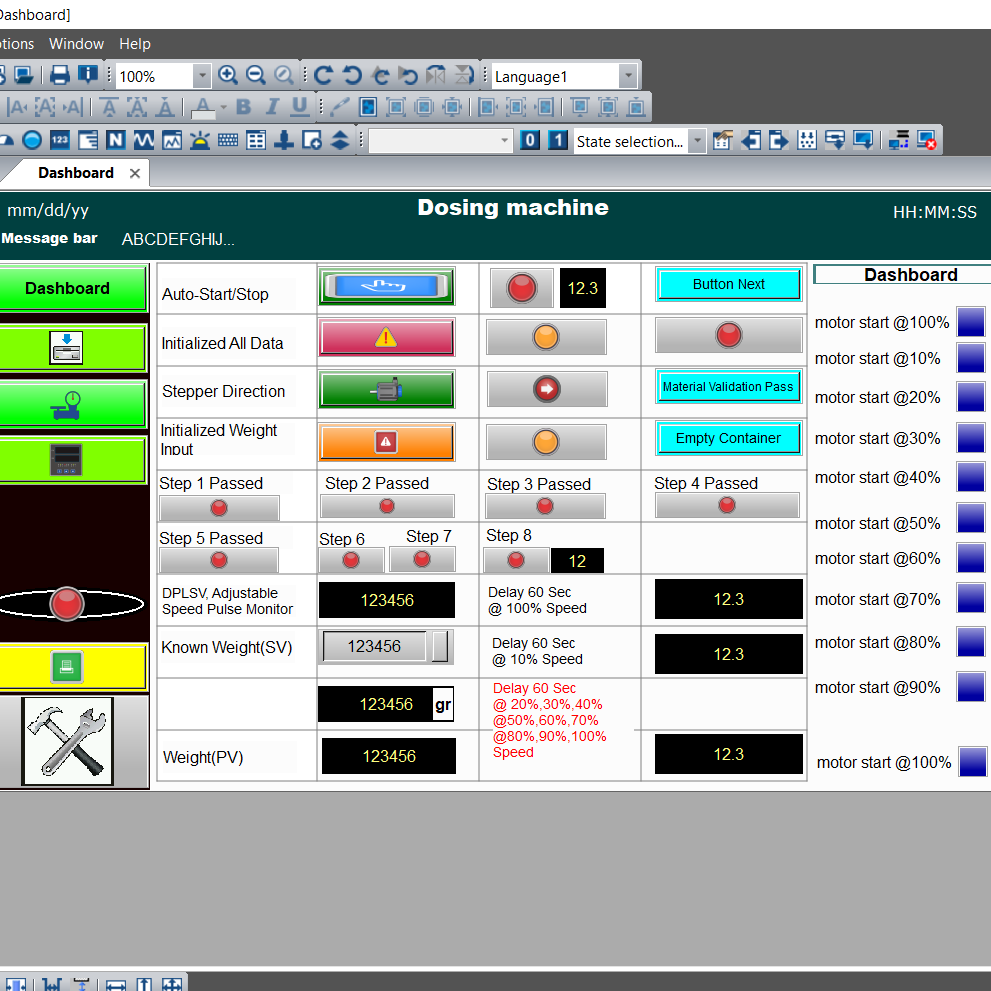Click the Empty Container button

[728, 438]
